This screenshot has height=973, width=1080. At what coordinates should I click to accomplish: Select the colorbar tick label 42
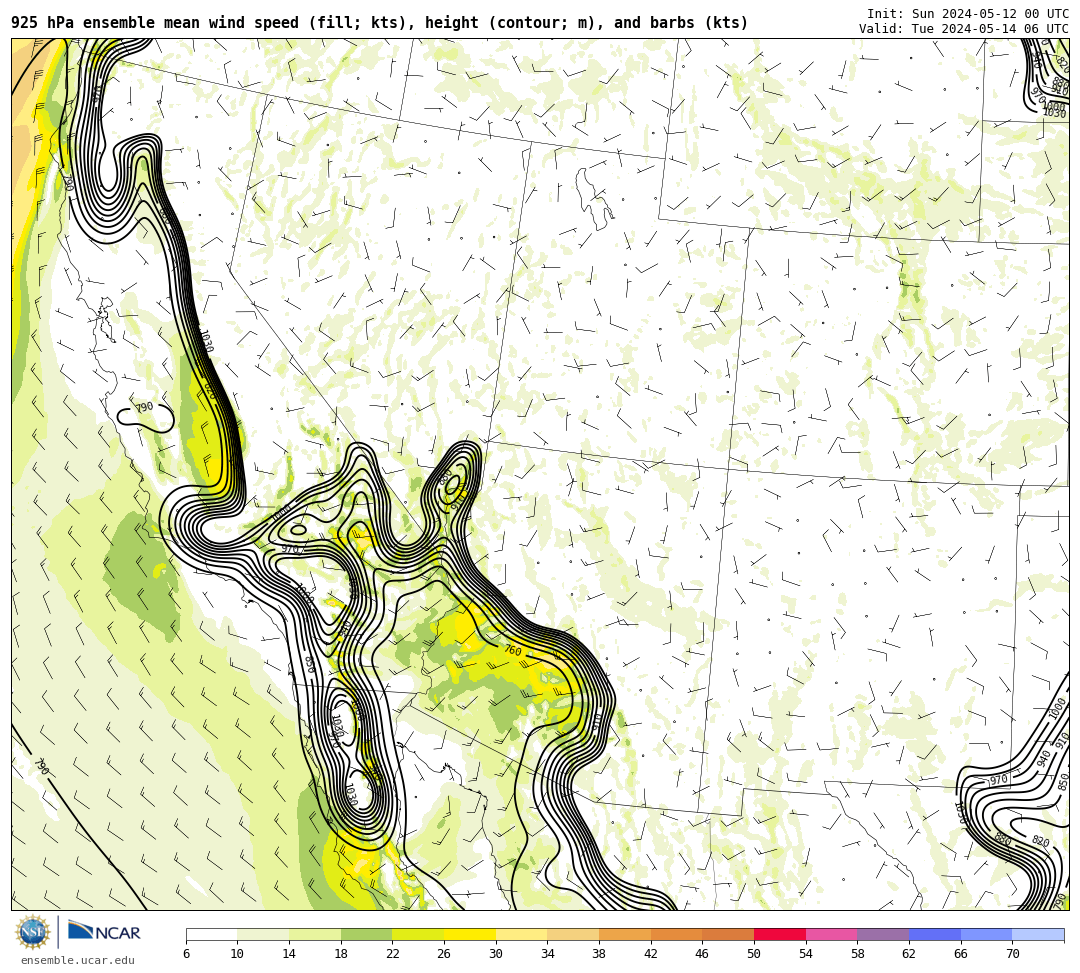pyautogui.click(x=650, y=954)
